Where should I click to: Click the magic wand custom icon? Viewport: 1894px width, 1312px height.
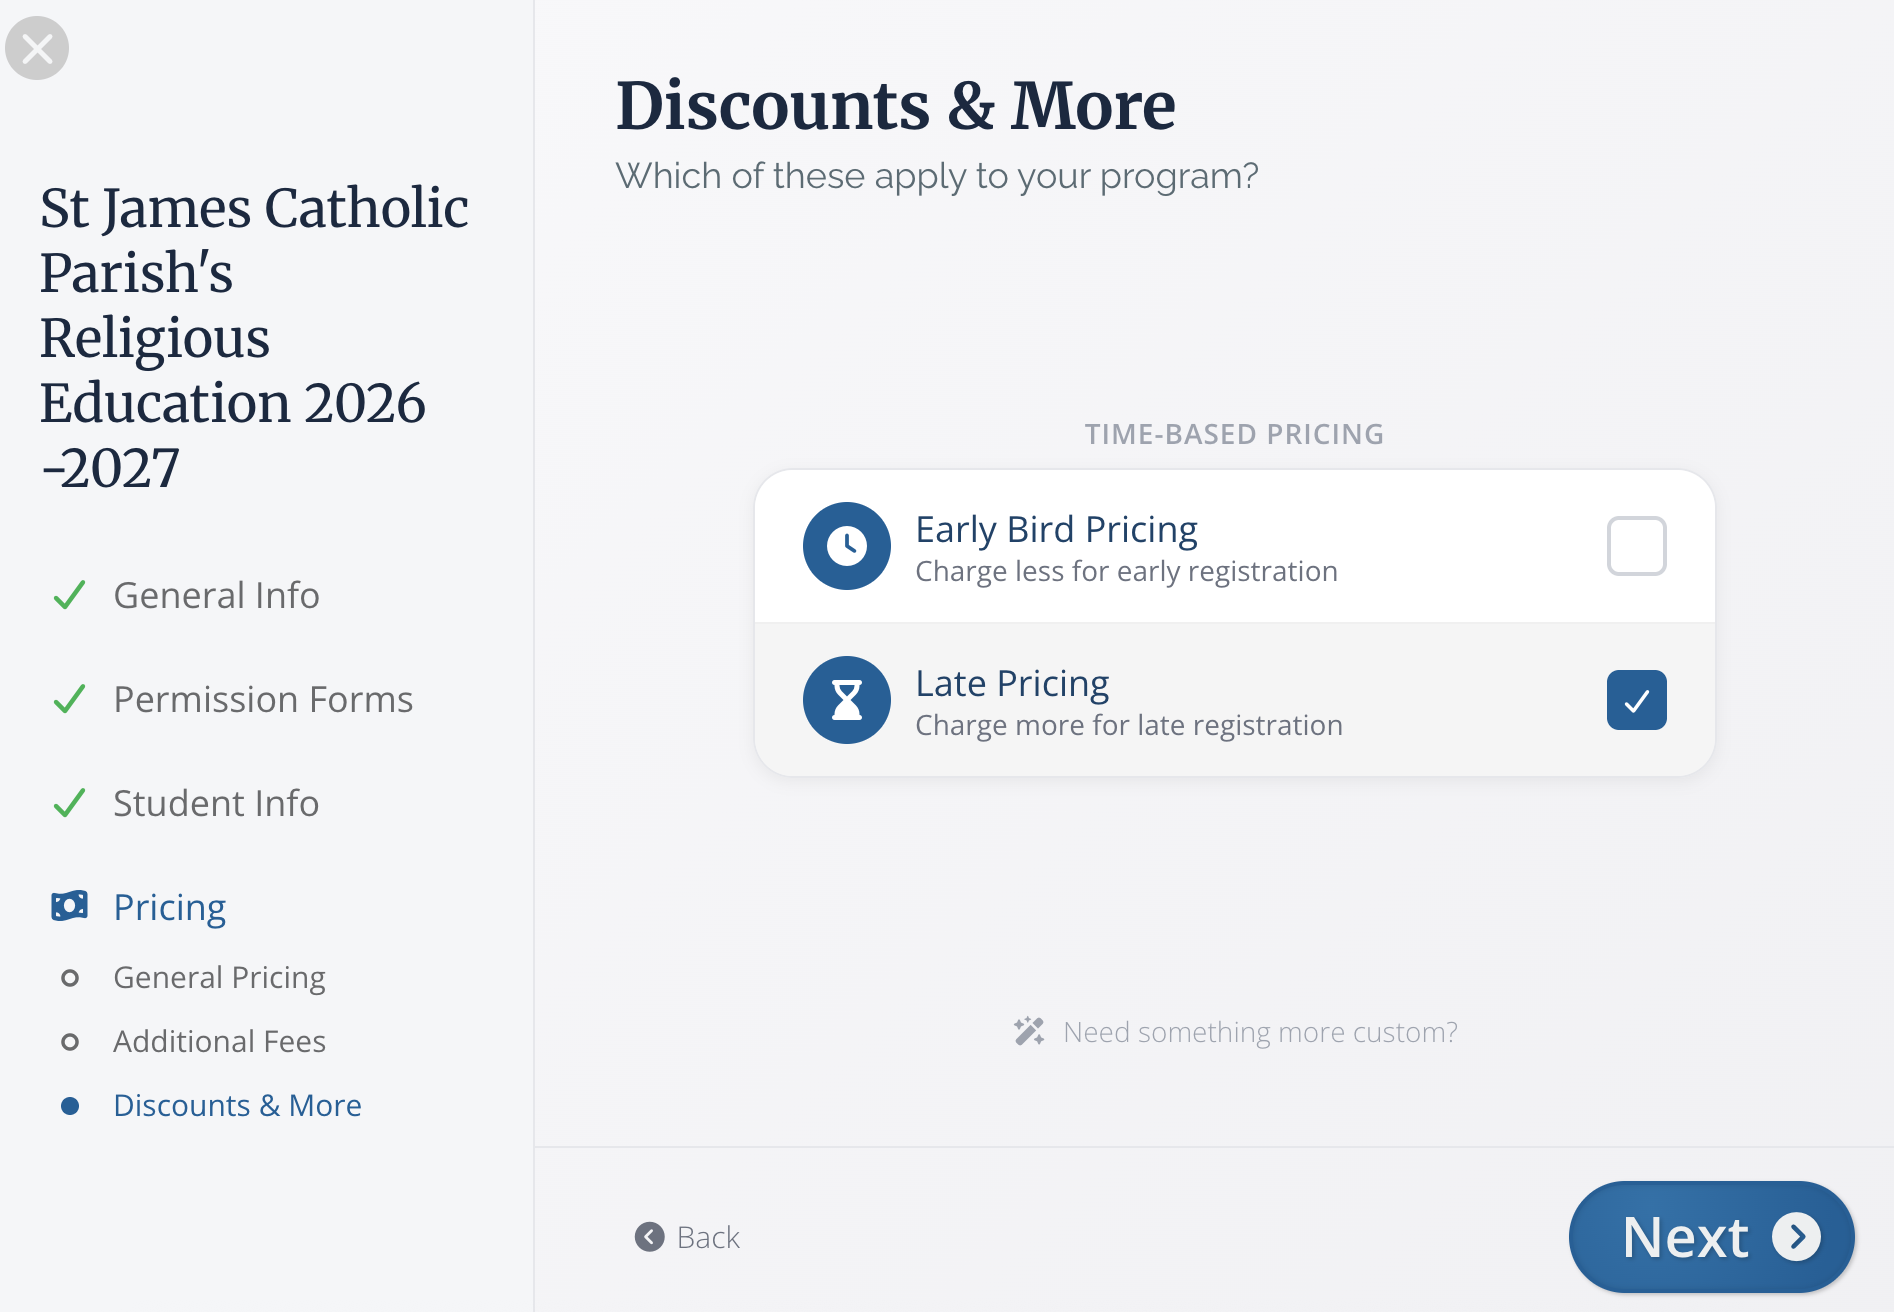click(1028, 1031)
